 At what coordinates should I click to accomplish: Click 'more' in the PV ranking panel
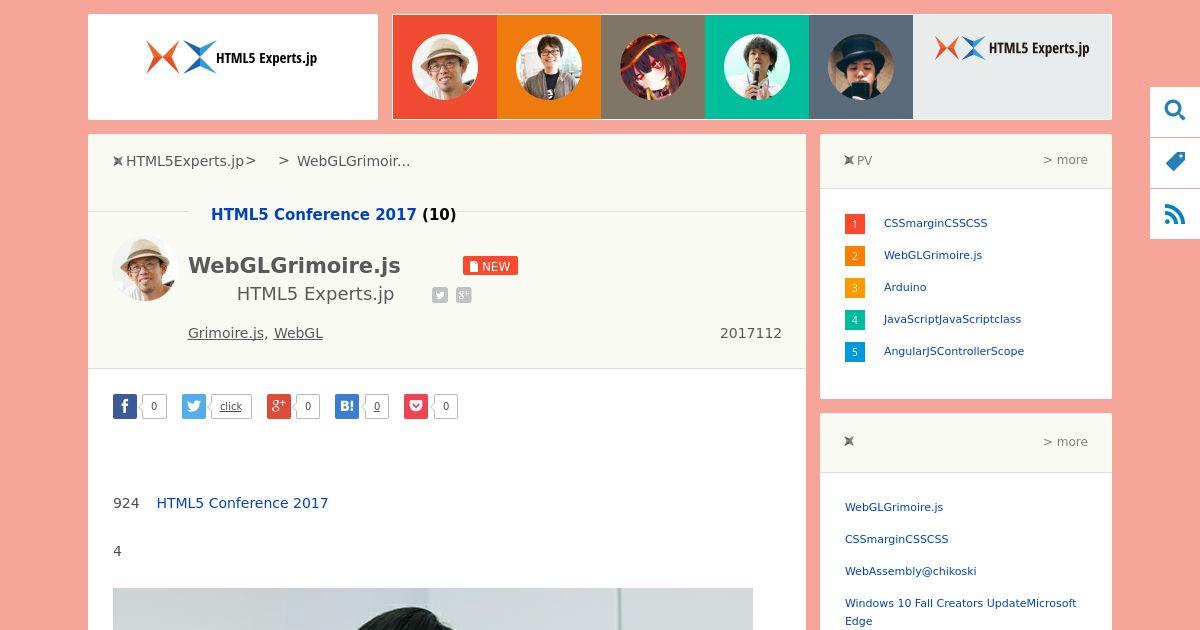click(1065, 160)
